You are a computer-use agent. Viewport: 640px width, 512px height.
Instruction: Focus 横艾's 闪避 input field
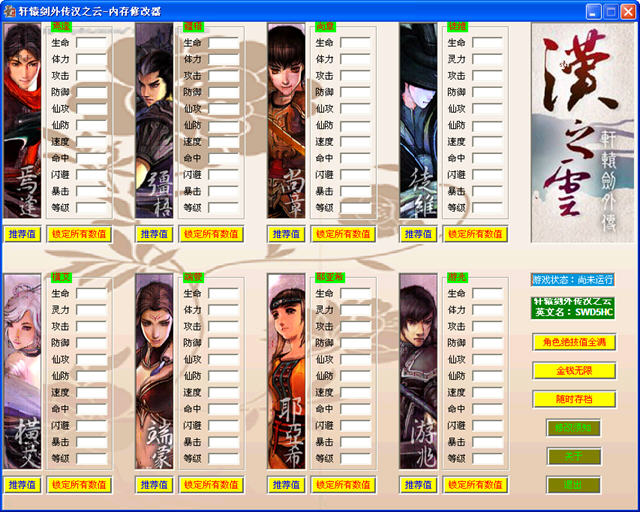coord(92,425)
